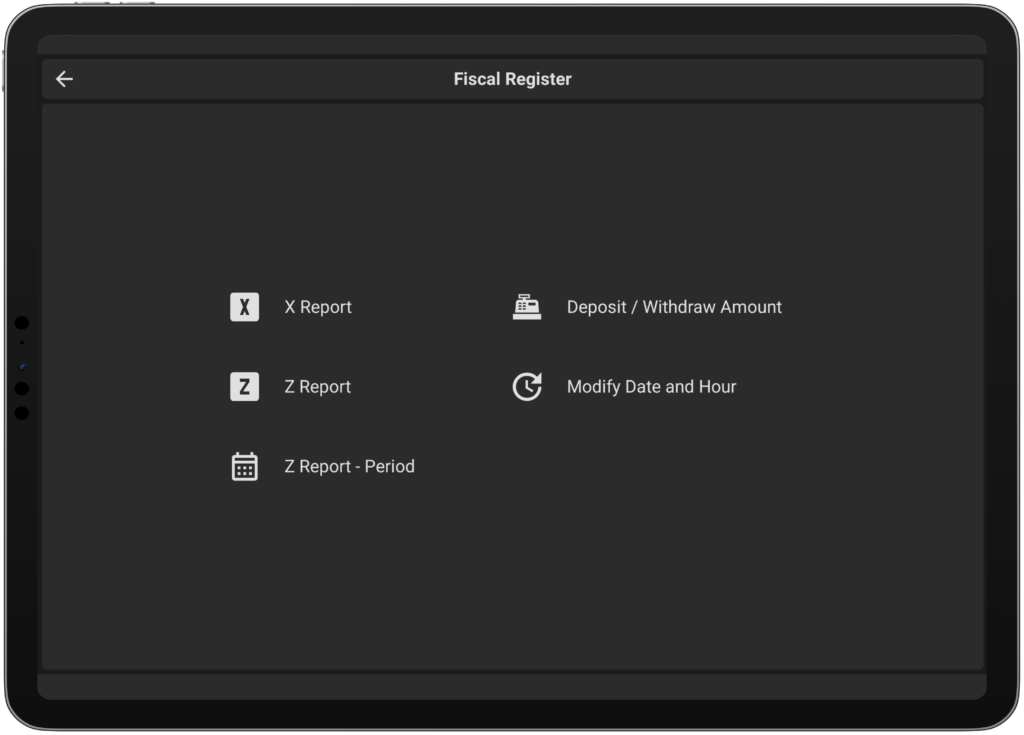Open X Report via its X icon
Viewport: 1024px width, 735px height.
tap(244, 307)
